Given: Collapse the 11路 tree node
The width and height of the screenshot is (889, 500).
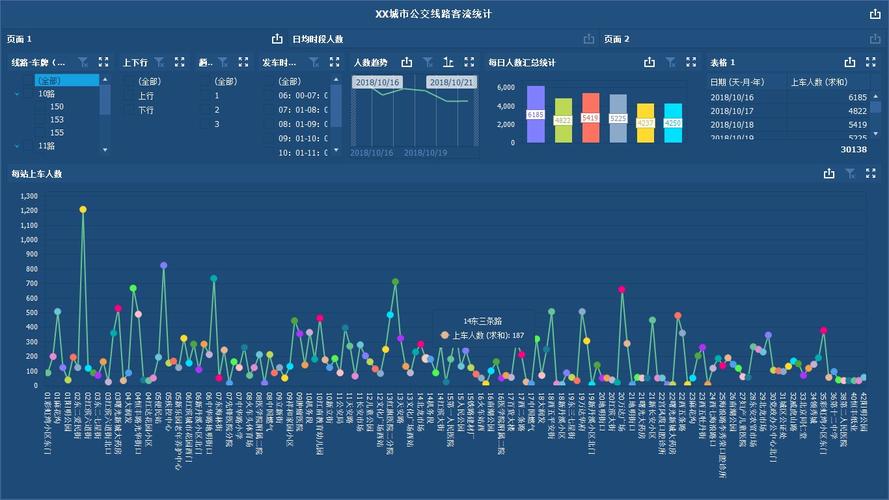Looking at the screenshot, I should [x=17, y=146].
